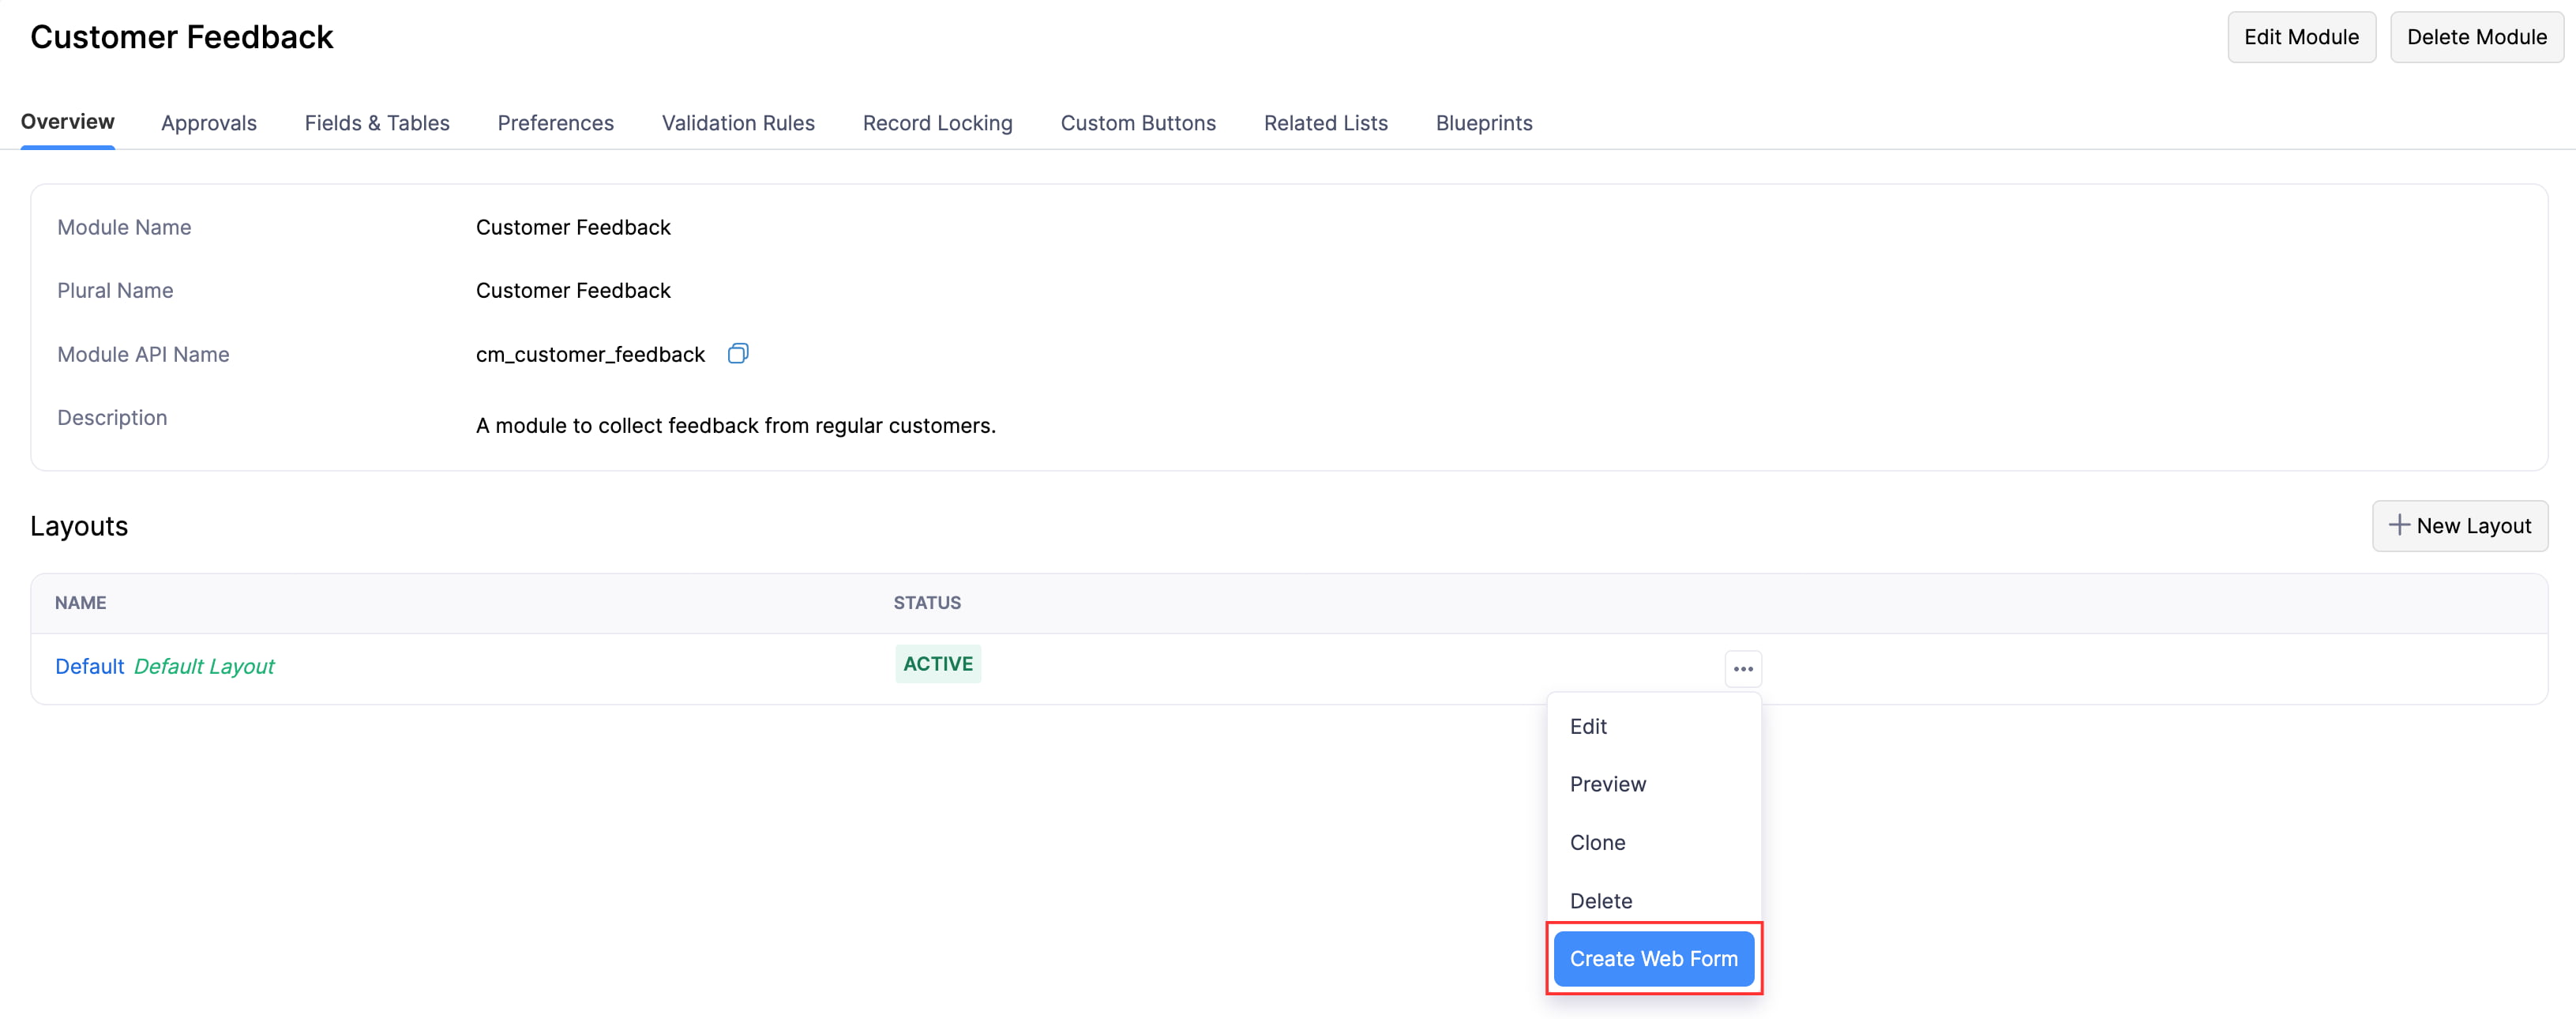This screenshot has width=2576, height=1019.
Task: Switch to the Fields & Tables tab
Action: (x=377, y=122)
